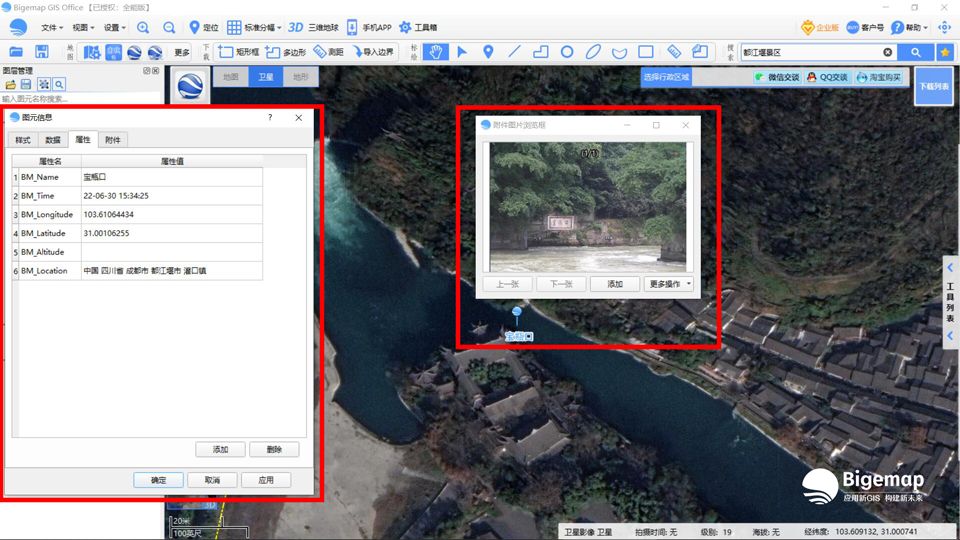The height and width of the screenshot is (540, 960).
Task: Choose the 矩形框 rectangle download tool
Action: (x=238, y=52)
